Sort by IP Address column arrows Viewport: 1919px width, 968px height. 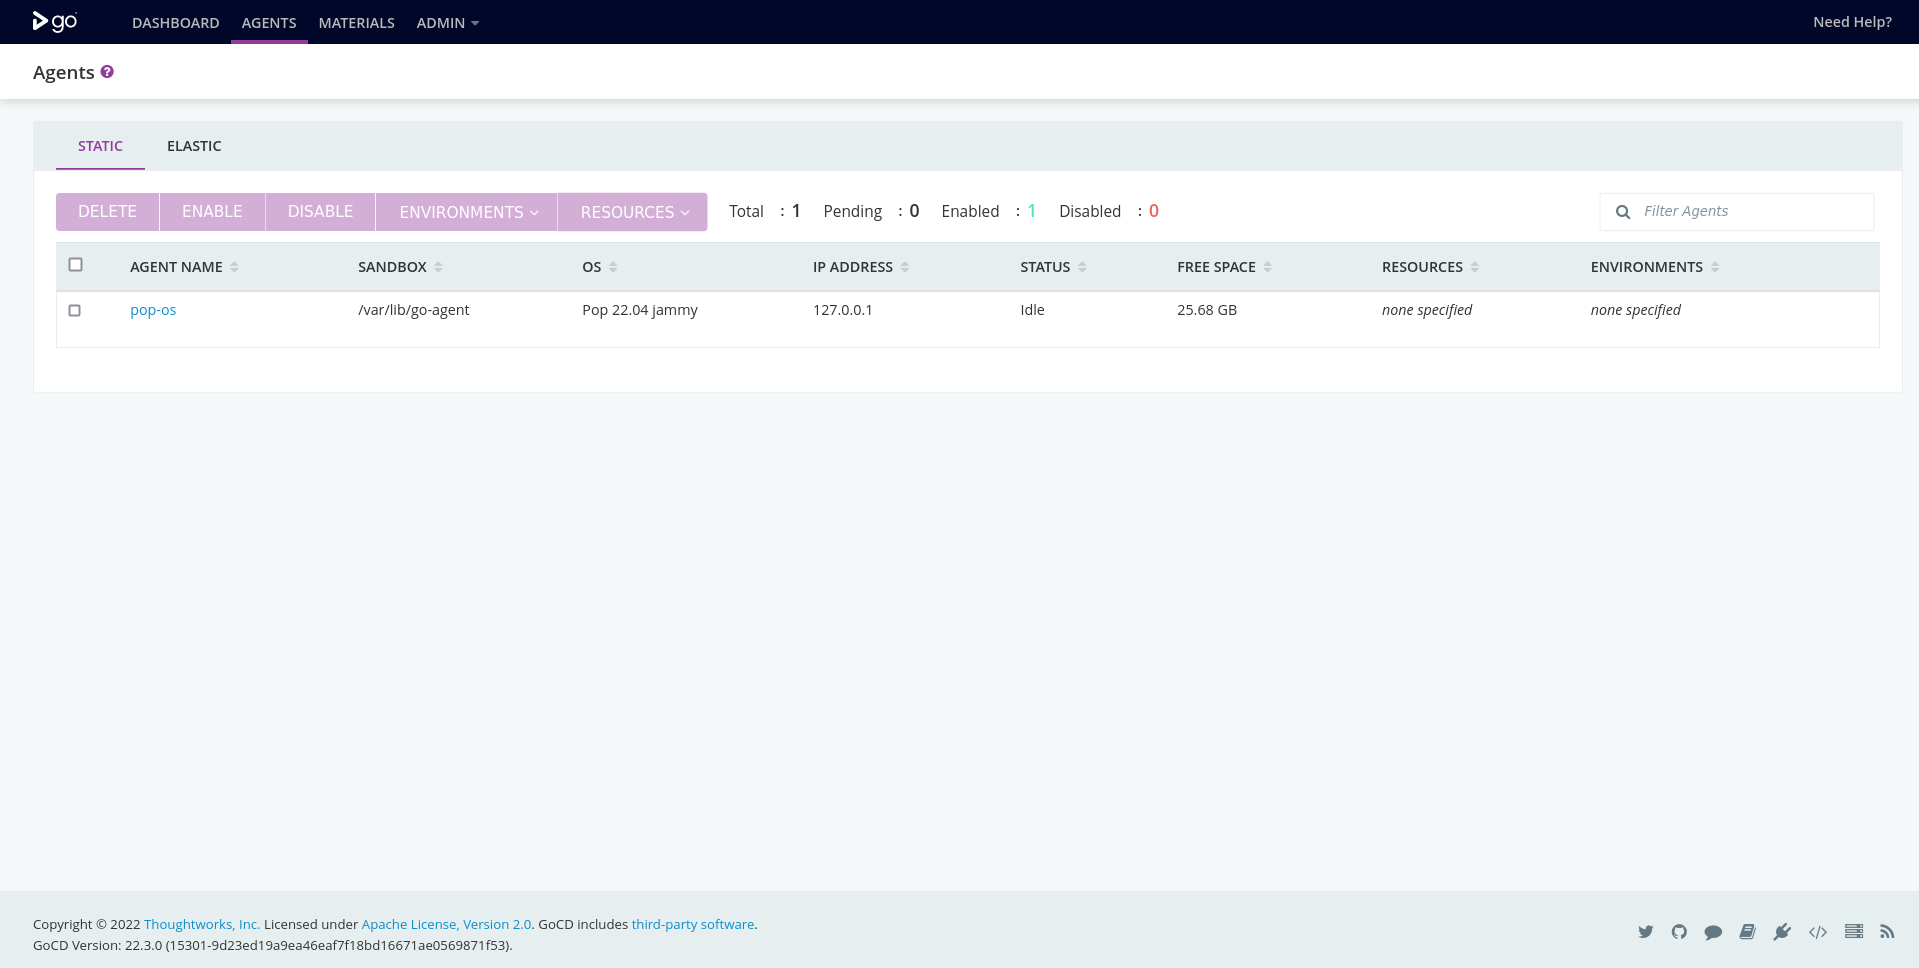click(x=905, y=267)
